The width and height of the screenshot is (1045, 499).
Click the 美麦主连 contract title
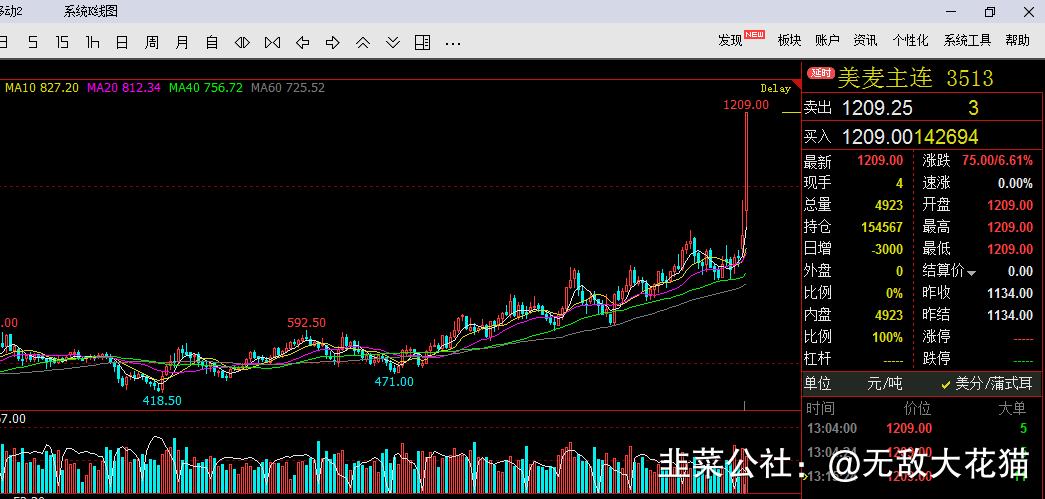coord(884,78)
